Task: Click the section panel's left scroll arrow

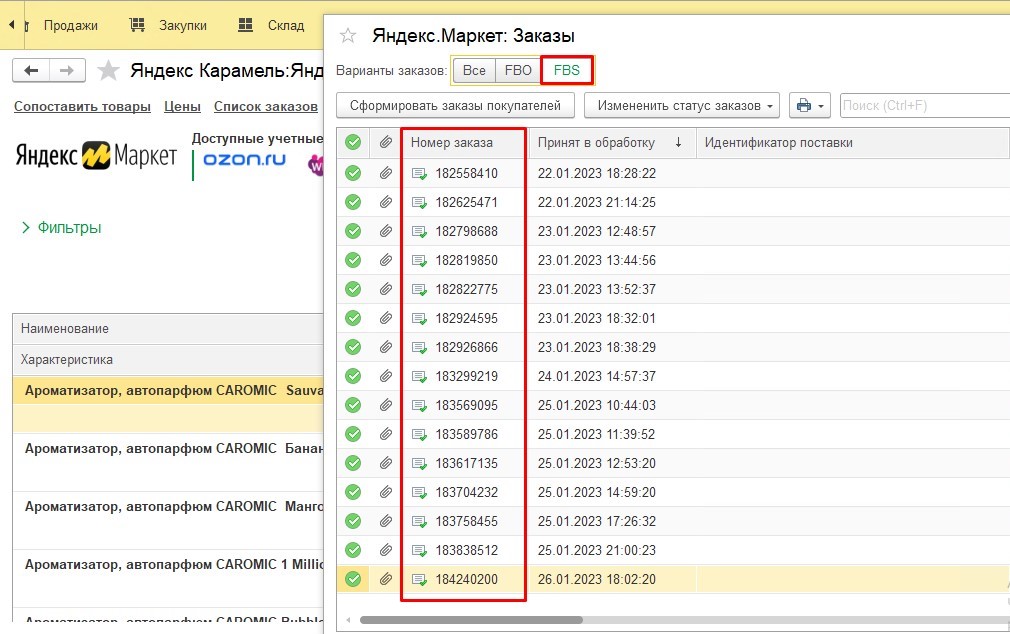Action: pyautogui.click(x=12, y=25)
